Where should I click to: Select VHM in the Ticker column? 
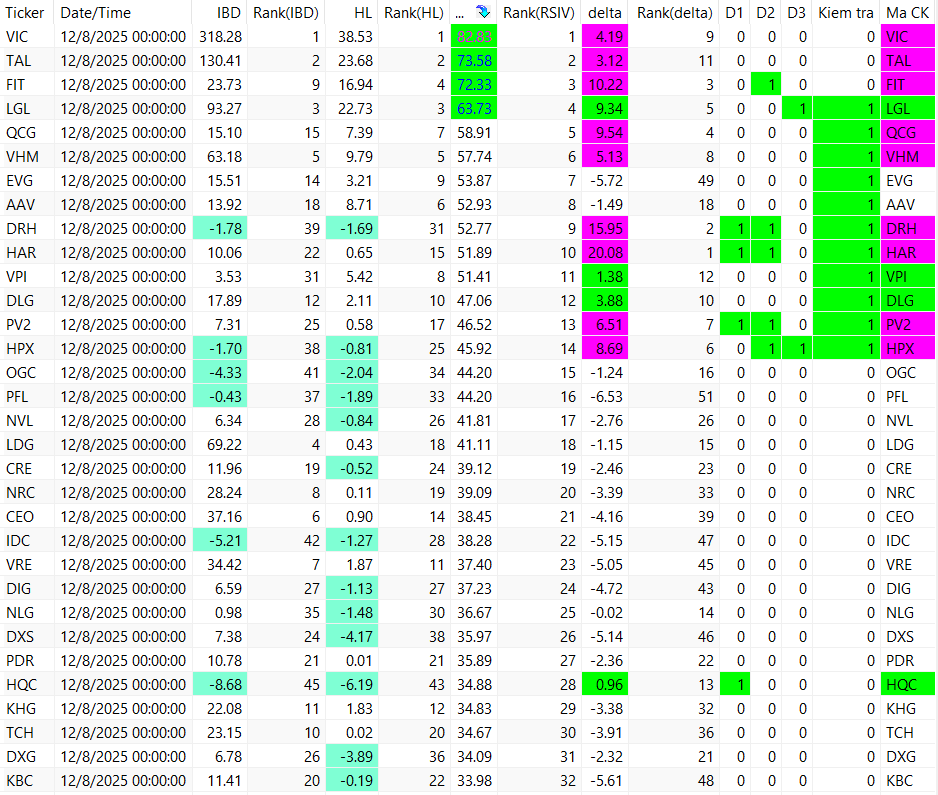click(22, 156)
